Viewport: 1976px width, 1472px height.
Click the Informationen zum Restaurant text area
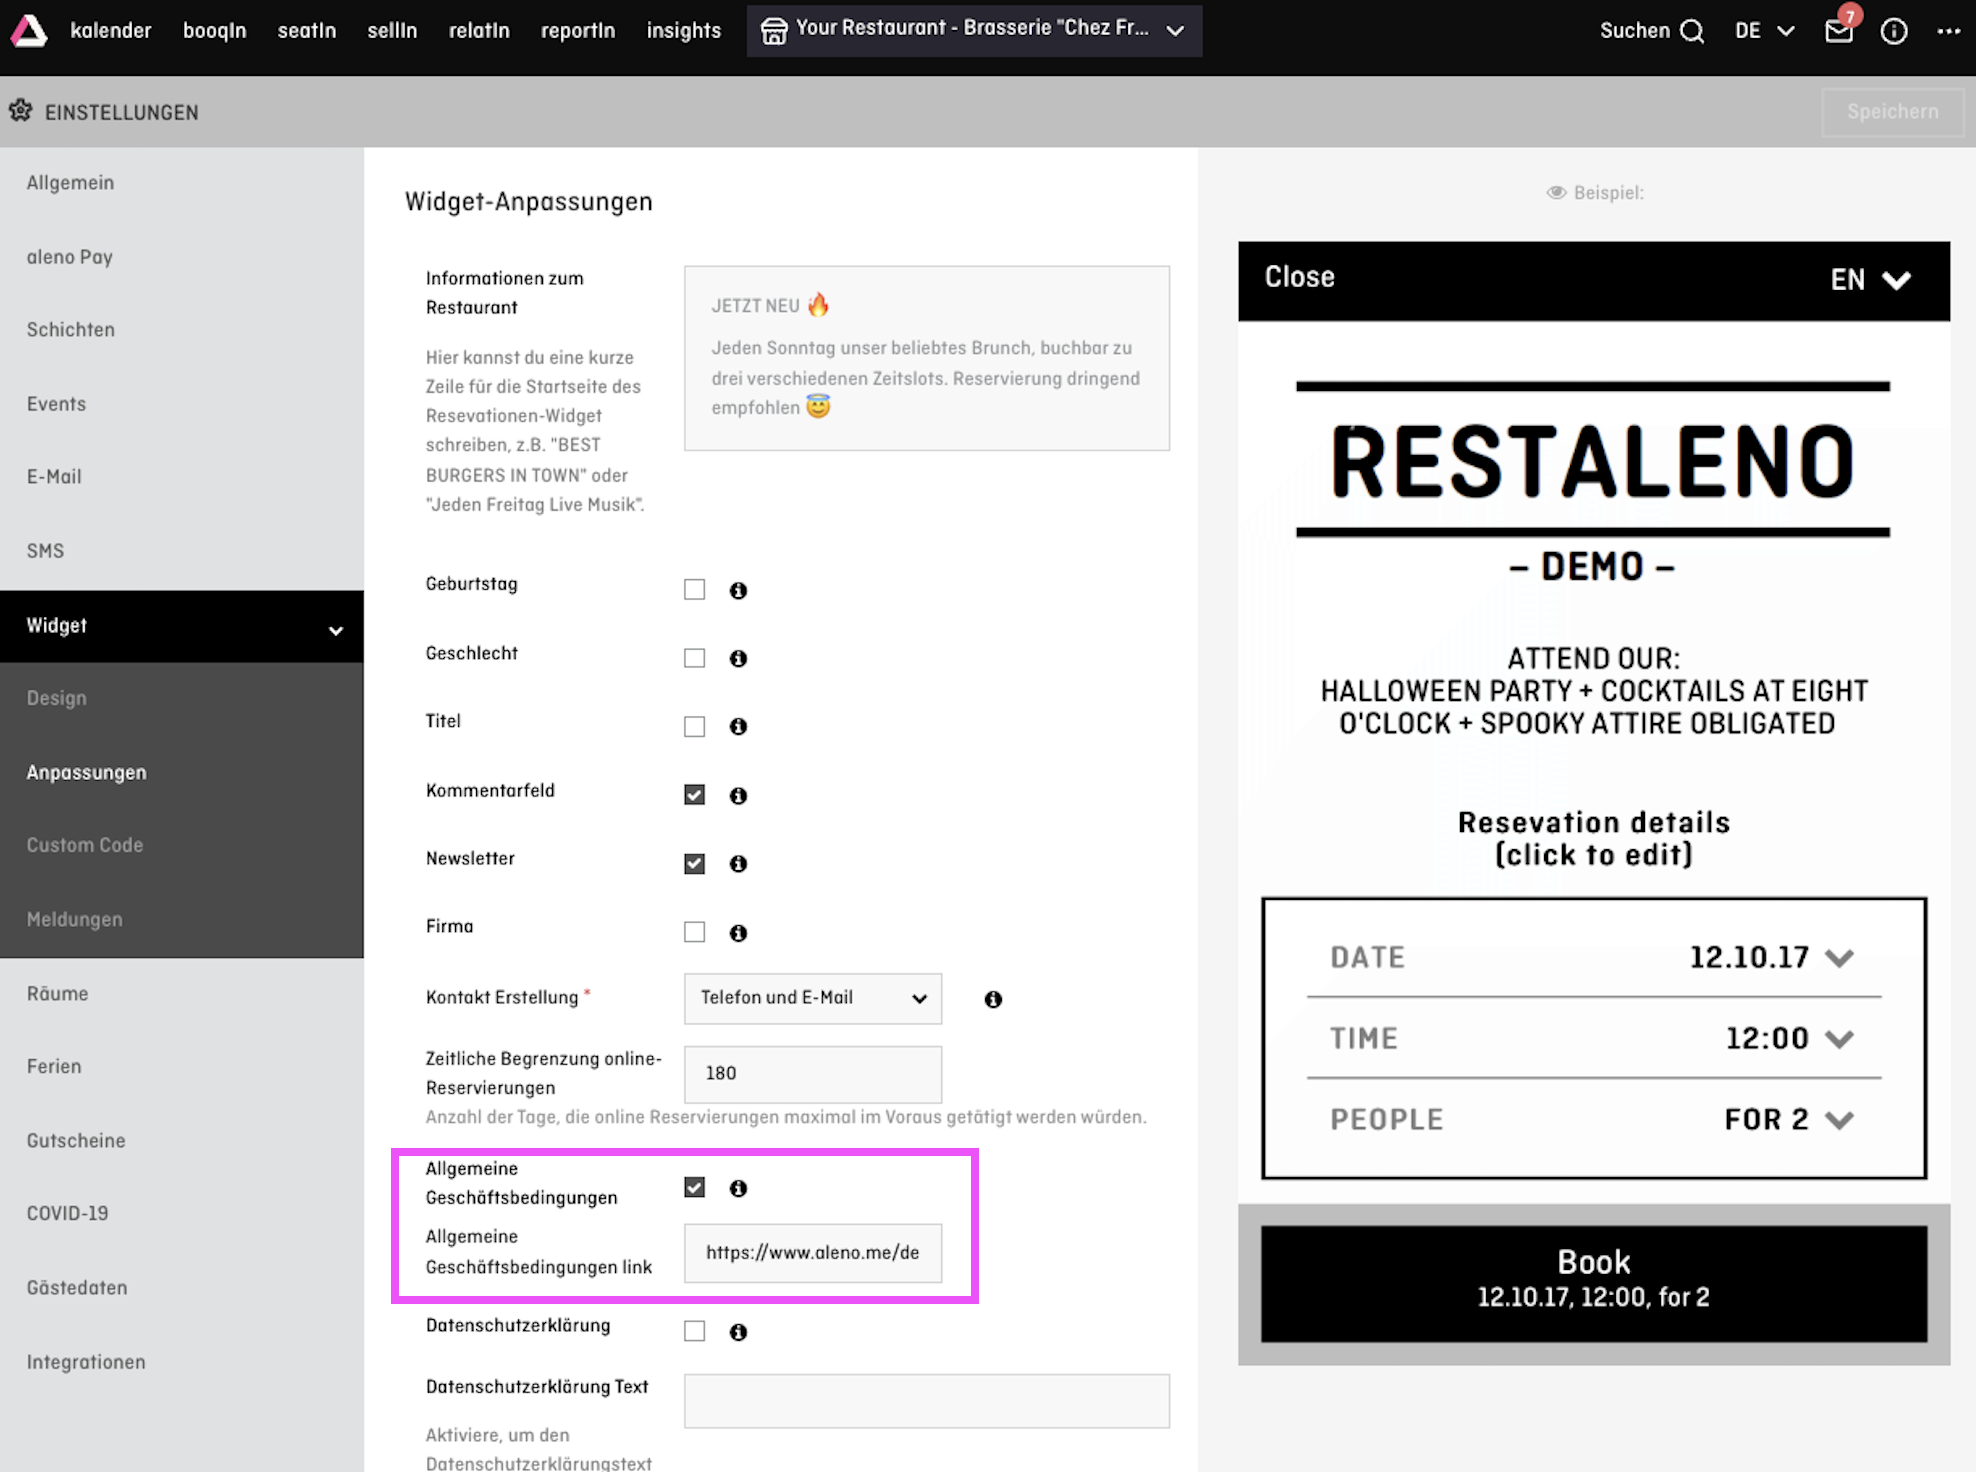coord(927,358)
